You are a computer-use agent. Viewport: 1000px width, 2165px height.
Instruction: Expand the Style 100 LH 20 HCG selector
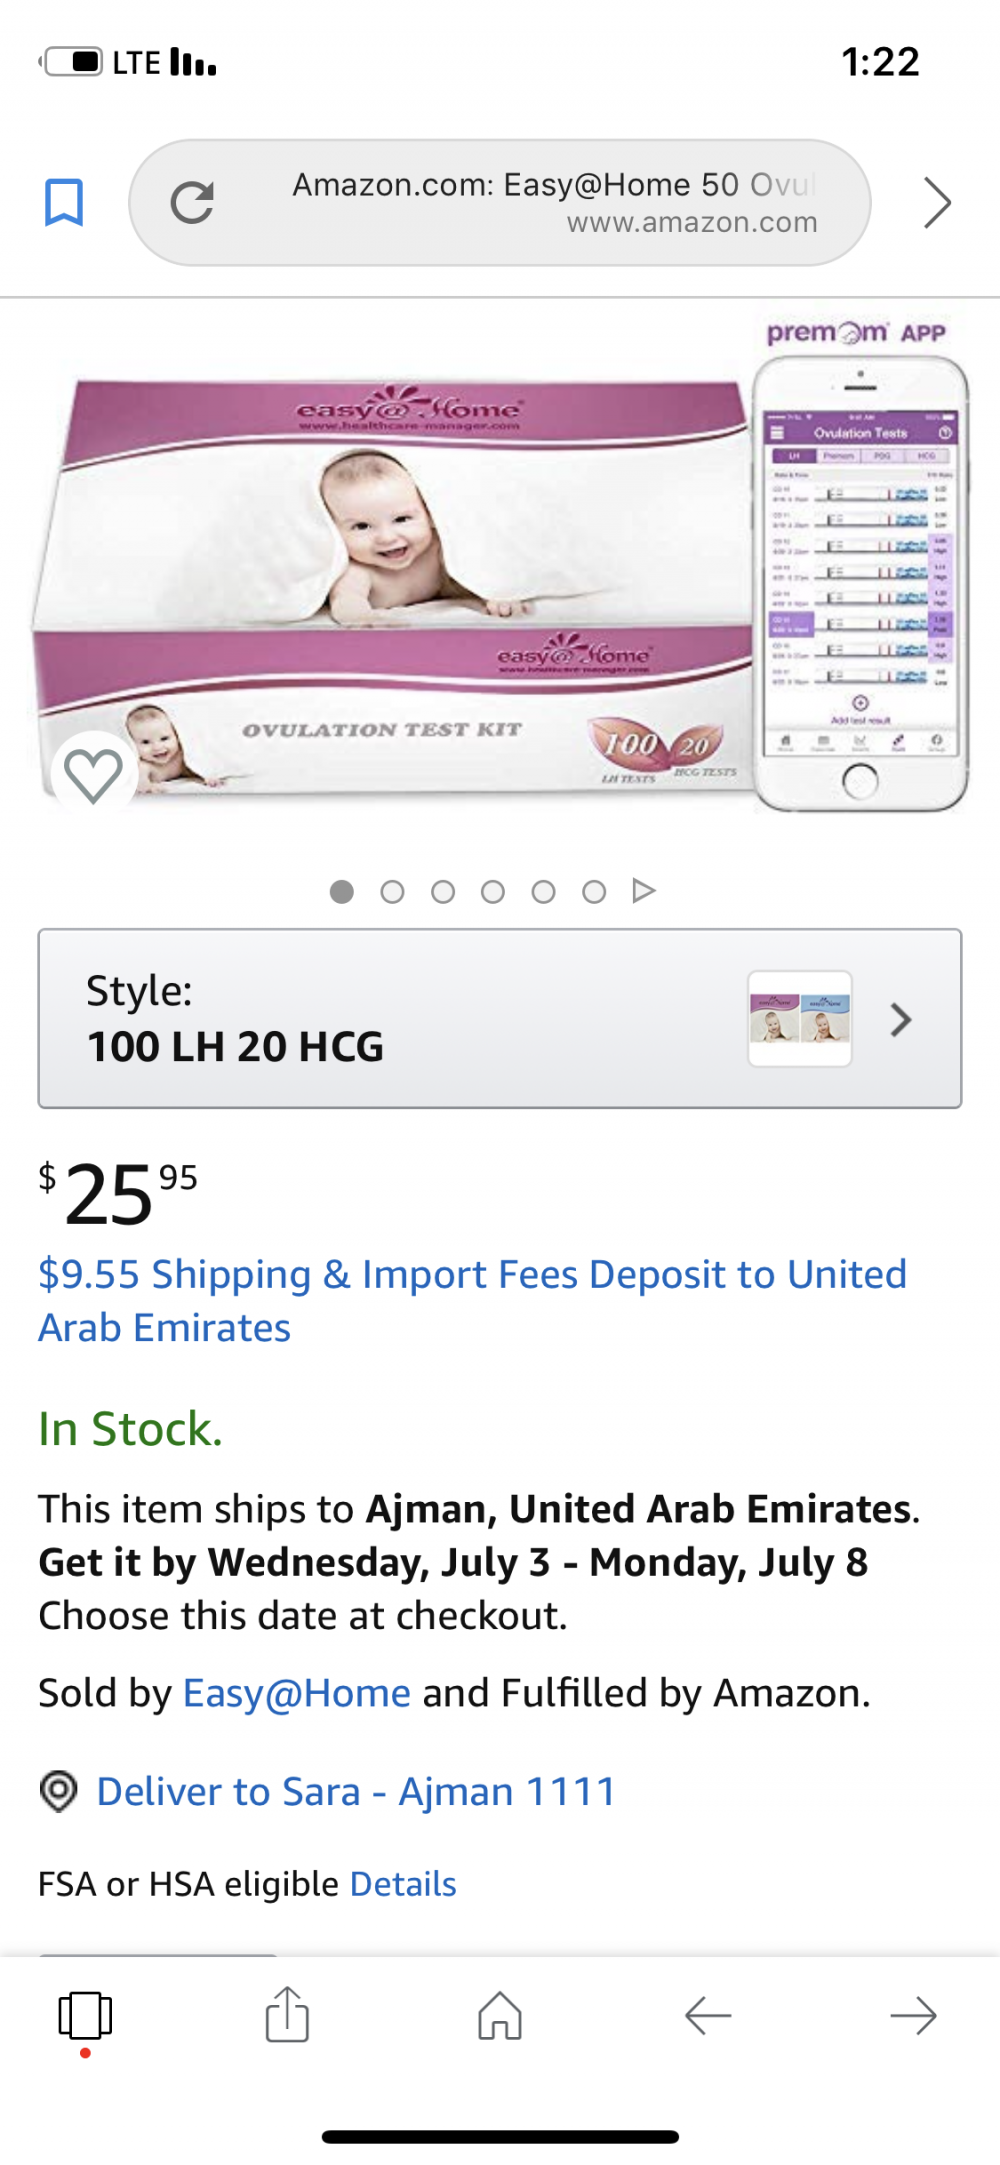pyautogui.click(x=400, y=1018)
